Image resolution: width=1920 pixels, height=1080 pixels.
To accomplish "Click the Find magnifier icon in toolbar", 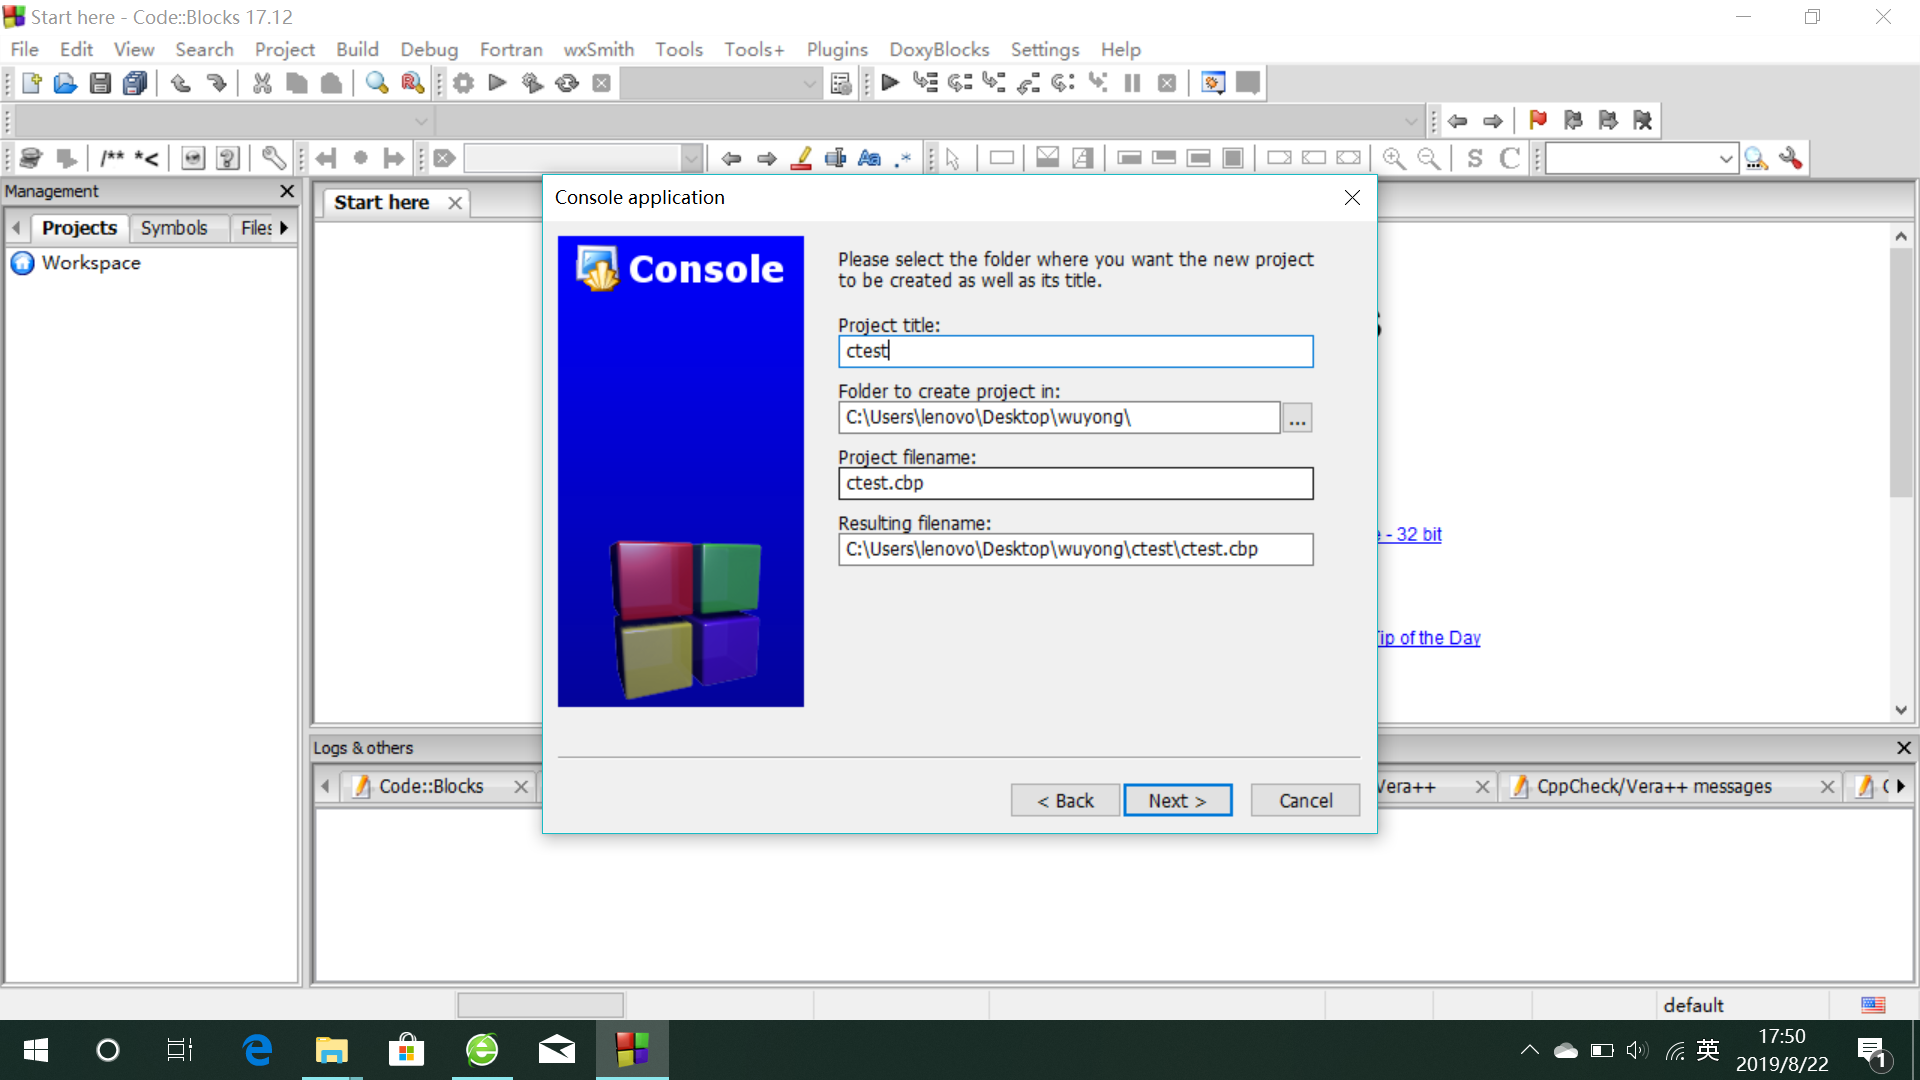I will point(377,83).
